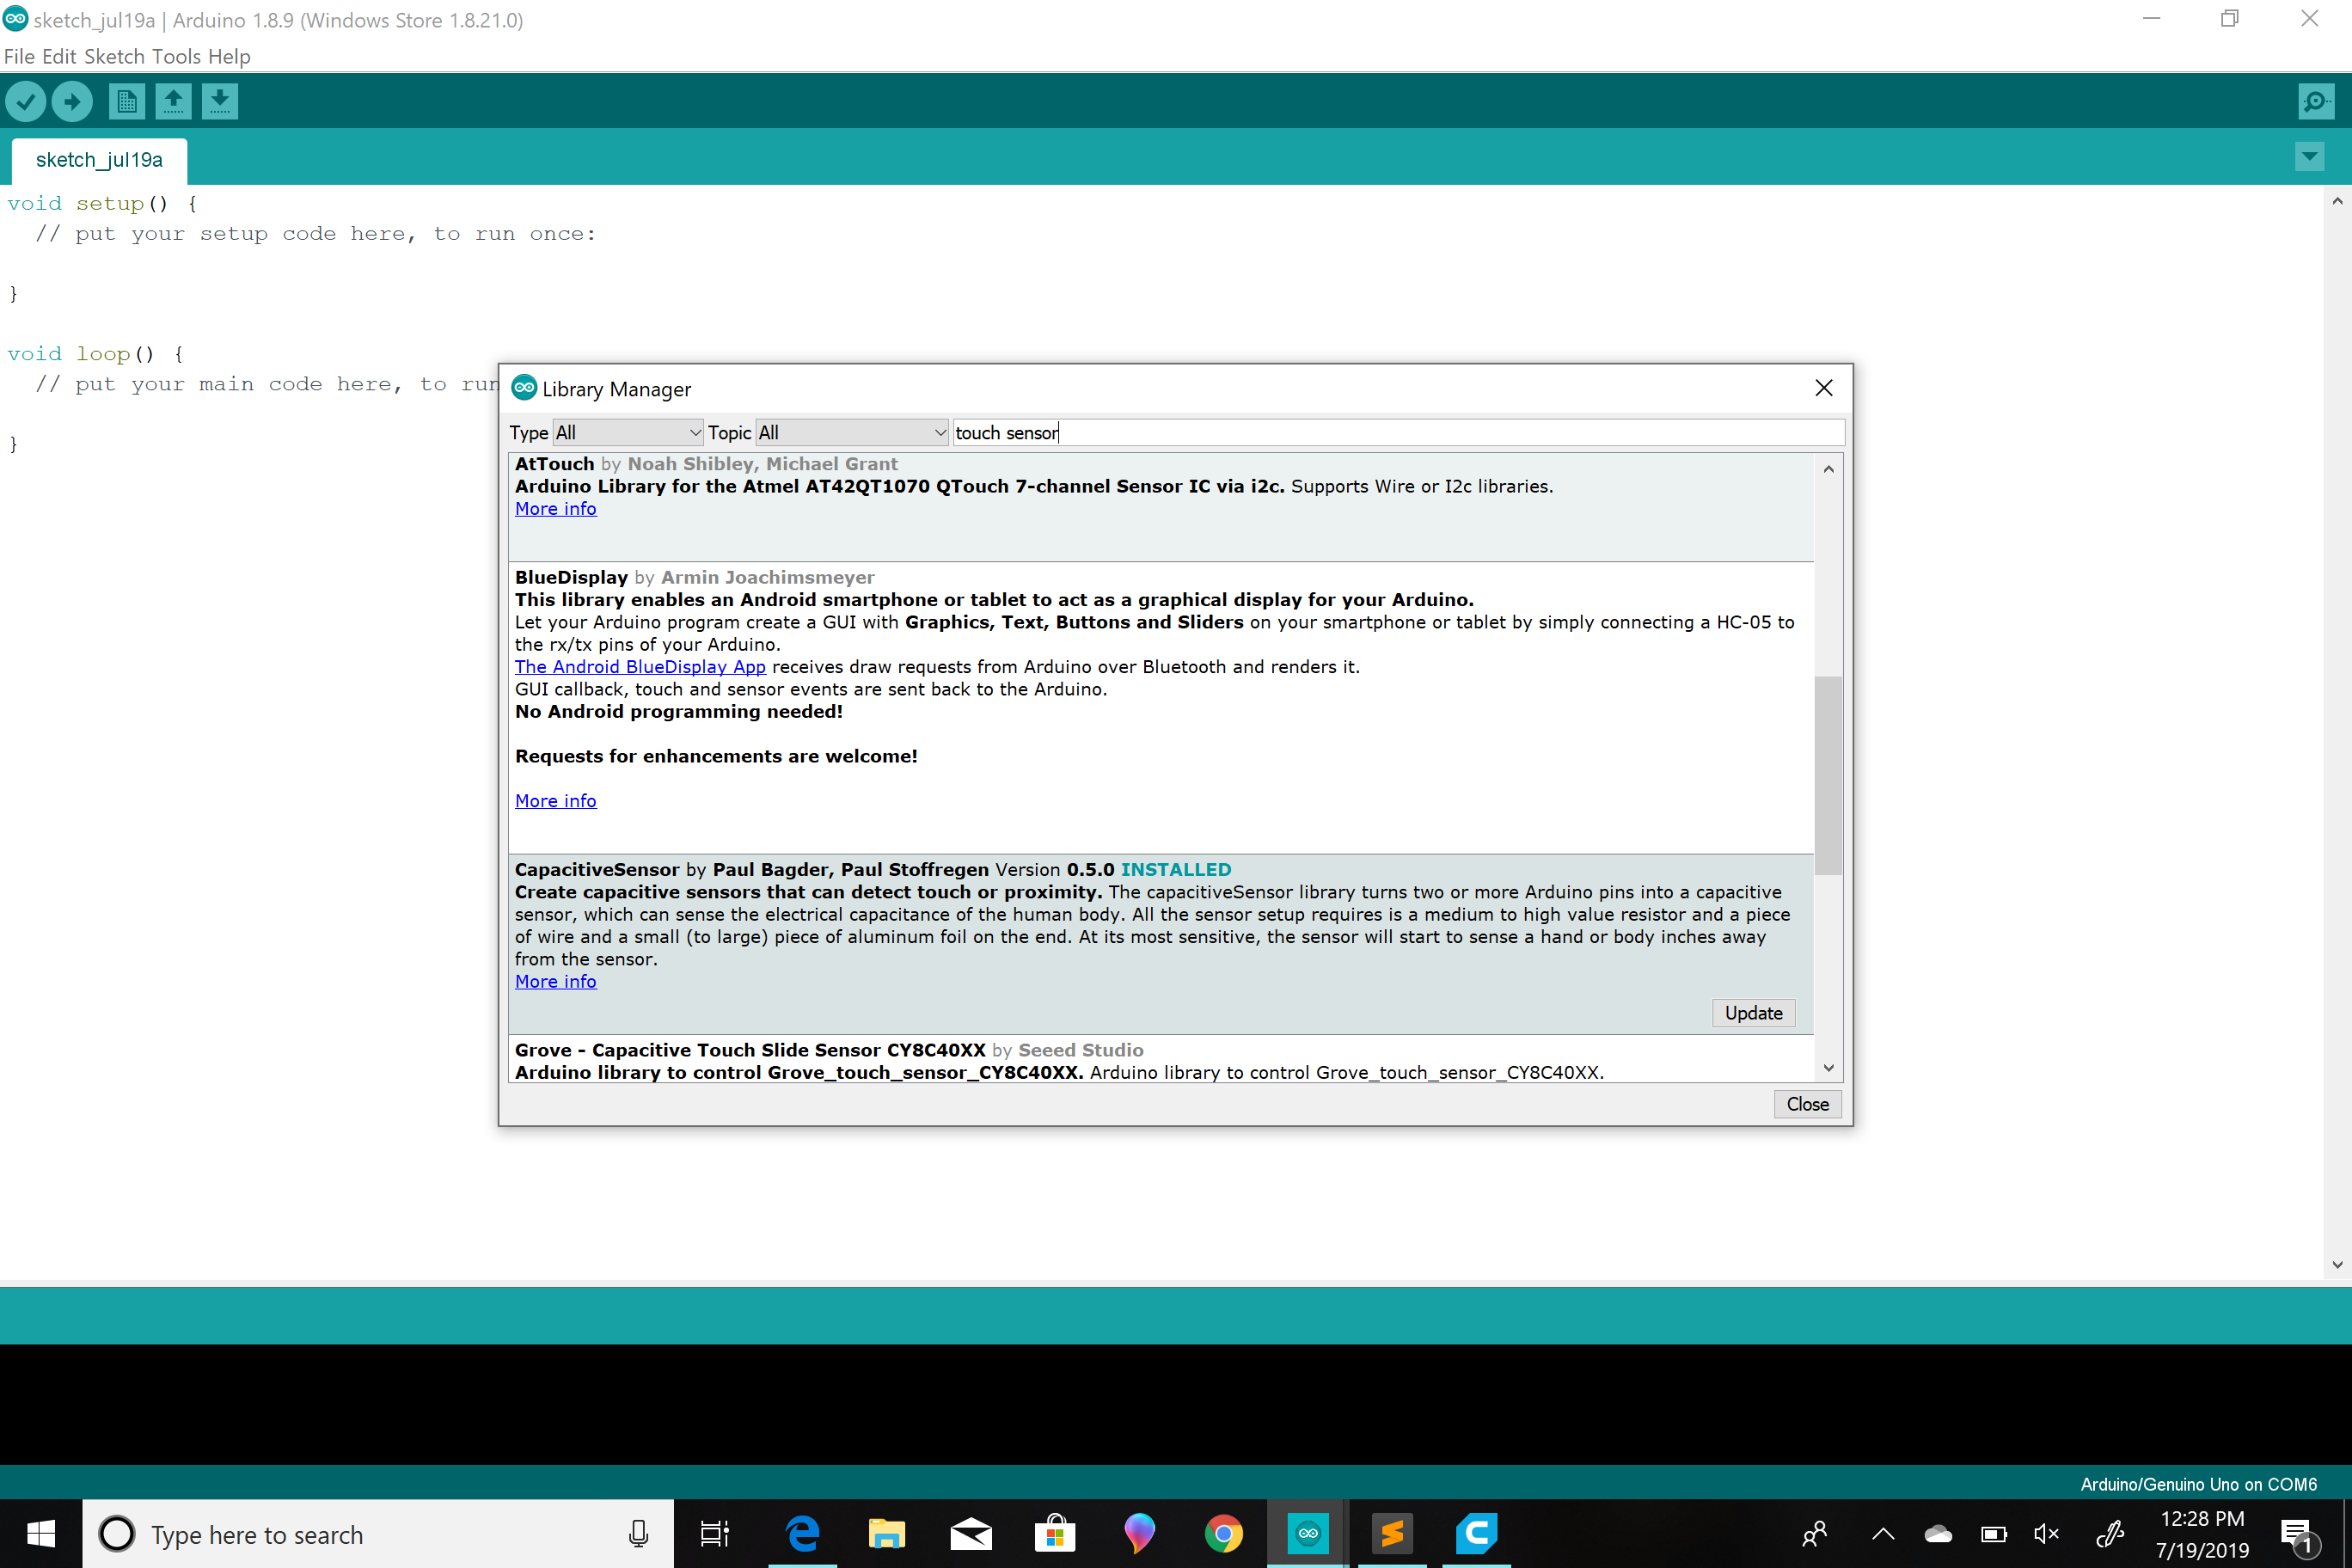
Task: Click the Cortana circle icon
Action: [117, 1533]
